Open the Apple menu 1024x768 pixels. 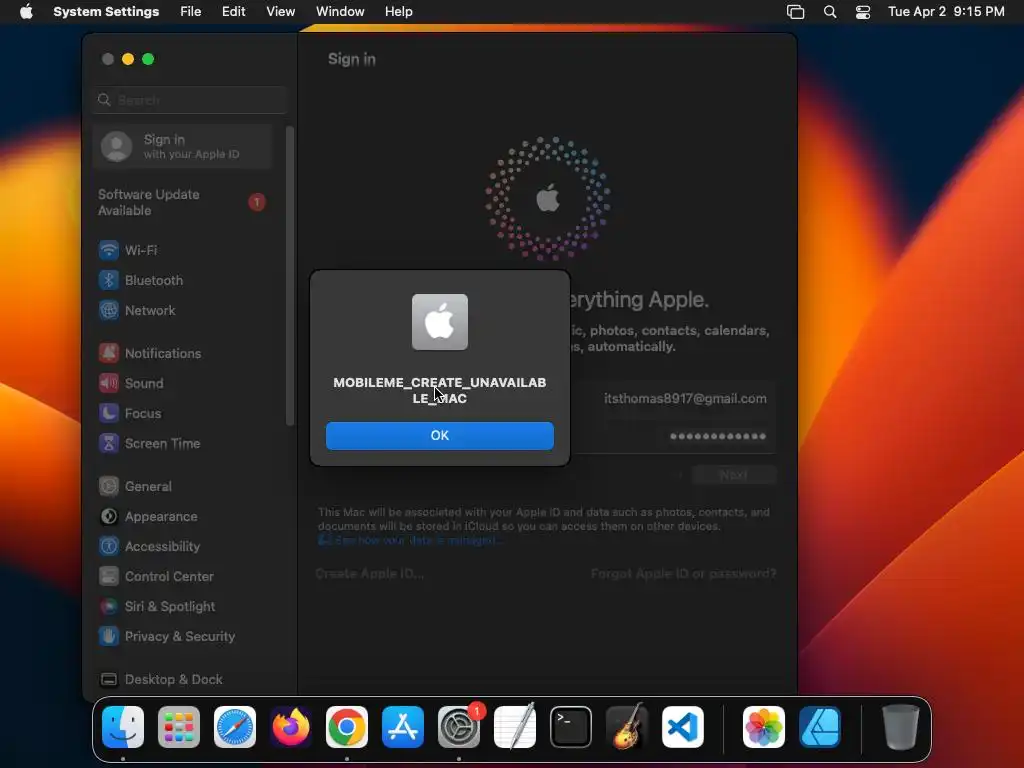coord(26,12)
